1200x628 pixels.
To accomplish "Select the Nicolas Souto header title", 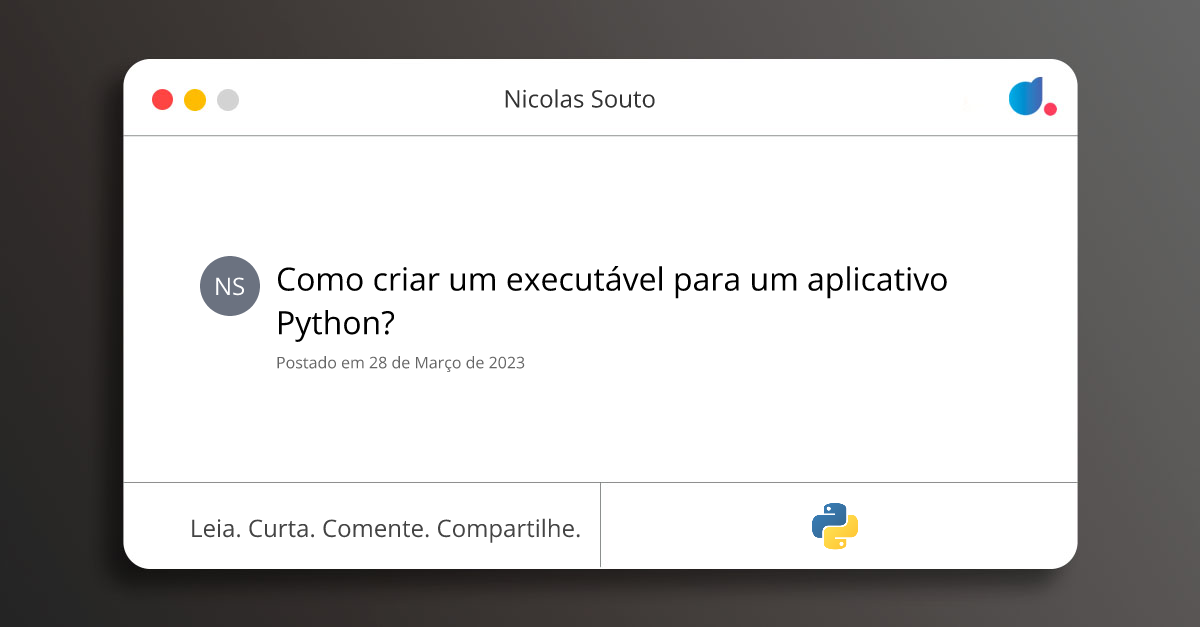I will 580,99.
